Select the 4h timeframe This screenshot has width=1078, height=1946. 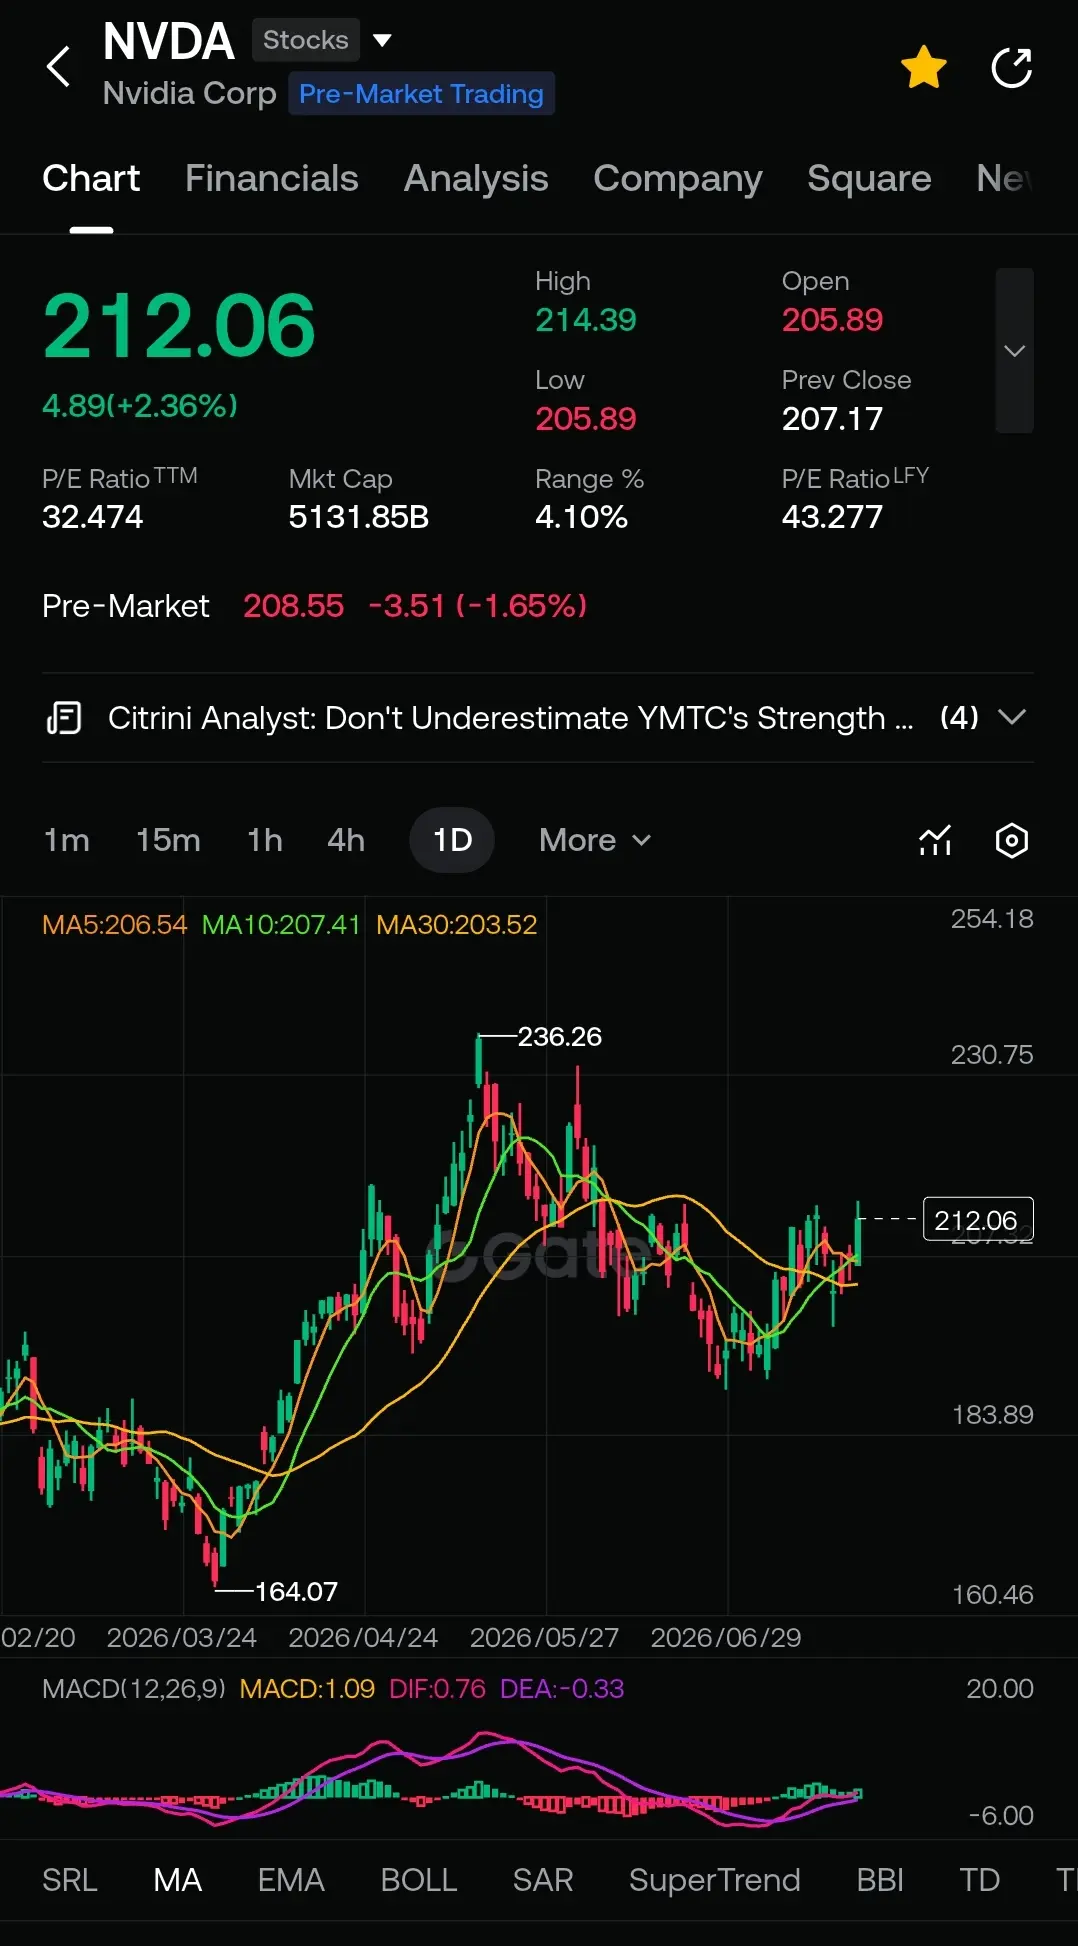(x=346, y=840)
